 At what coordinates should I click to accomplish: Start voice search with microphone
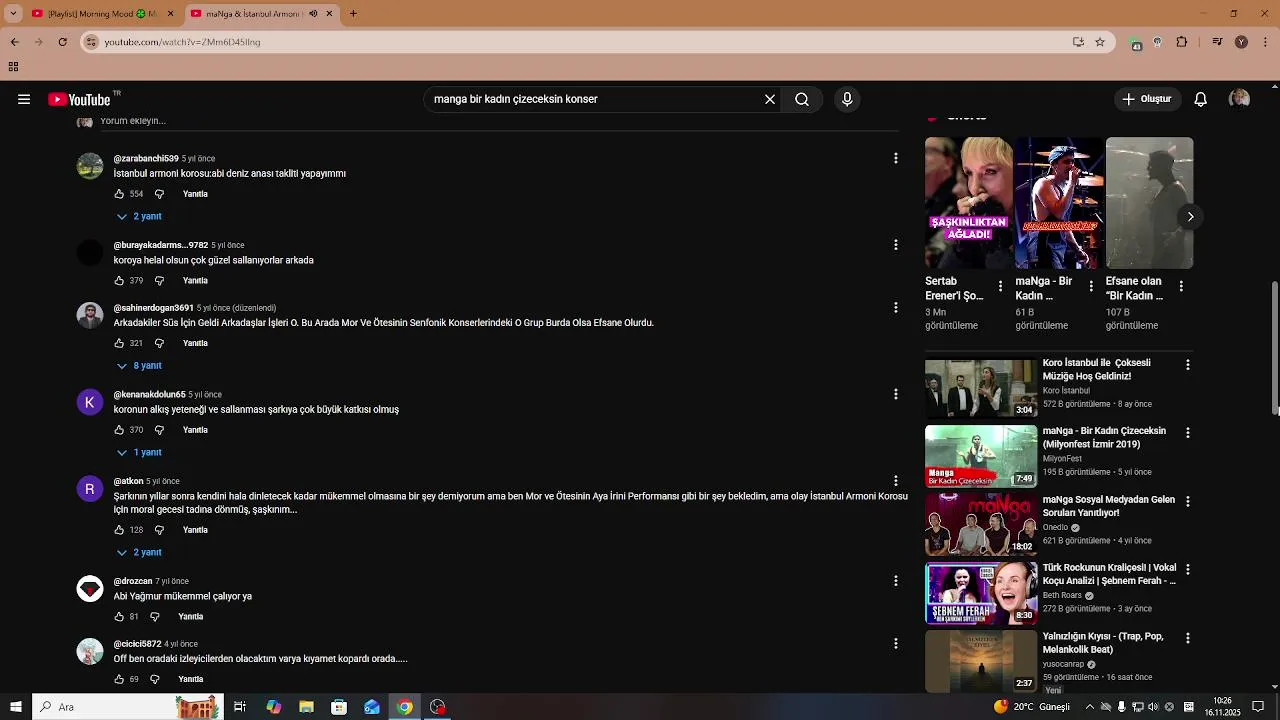coord(847,99)
